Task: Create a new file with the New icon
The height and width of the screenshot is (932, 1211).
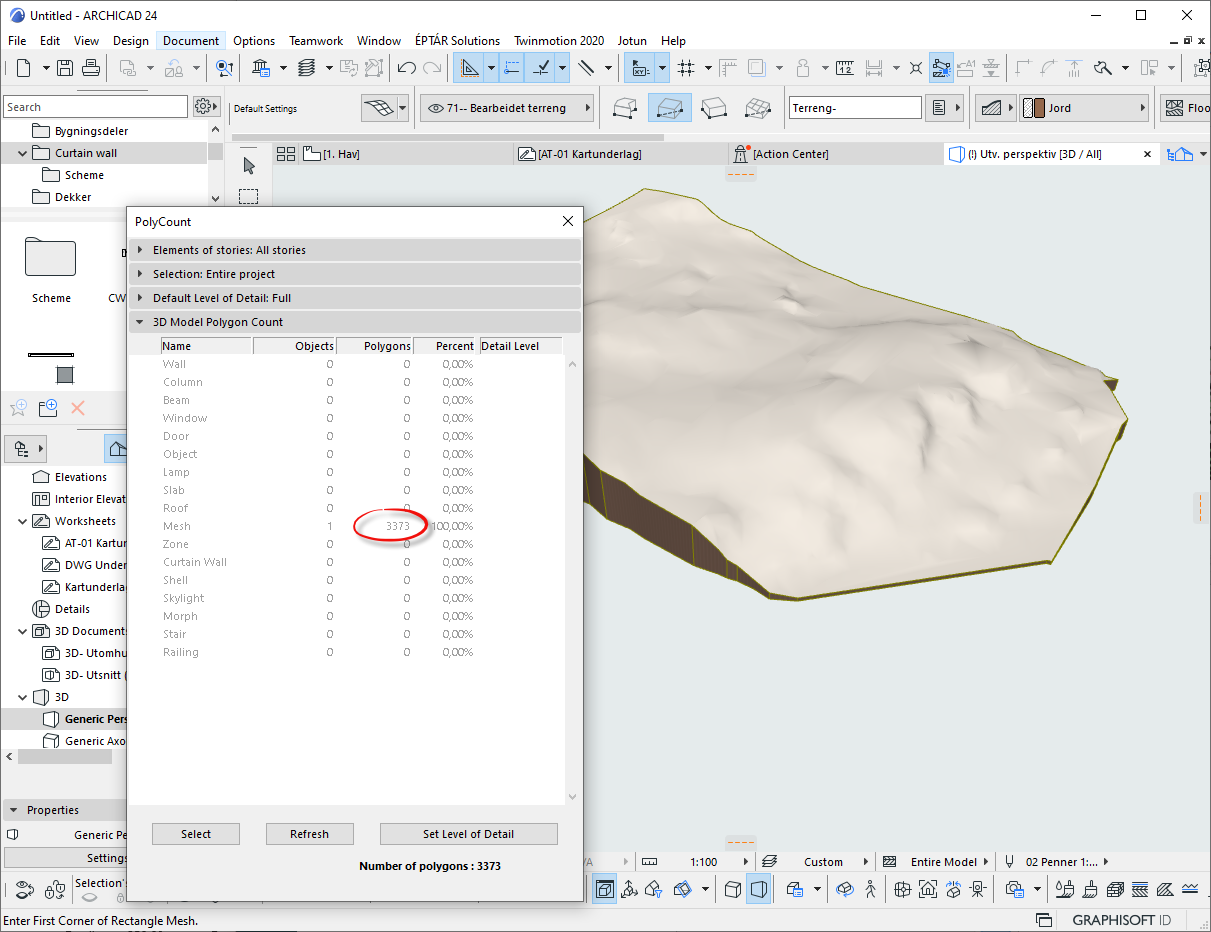Action: pos(23,68)
